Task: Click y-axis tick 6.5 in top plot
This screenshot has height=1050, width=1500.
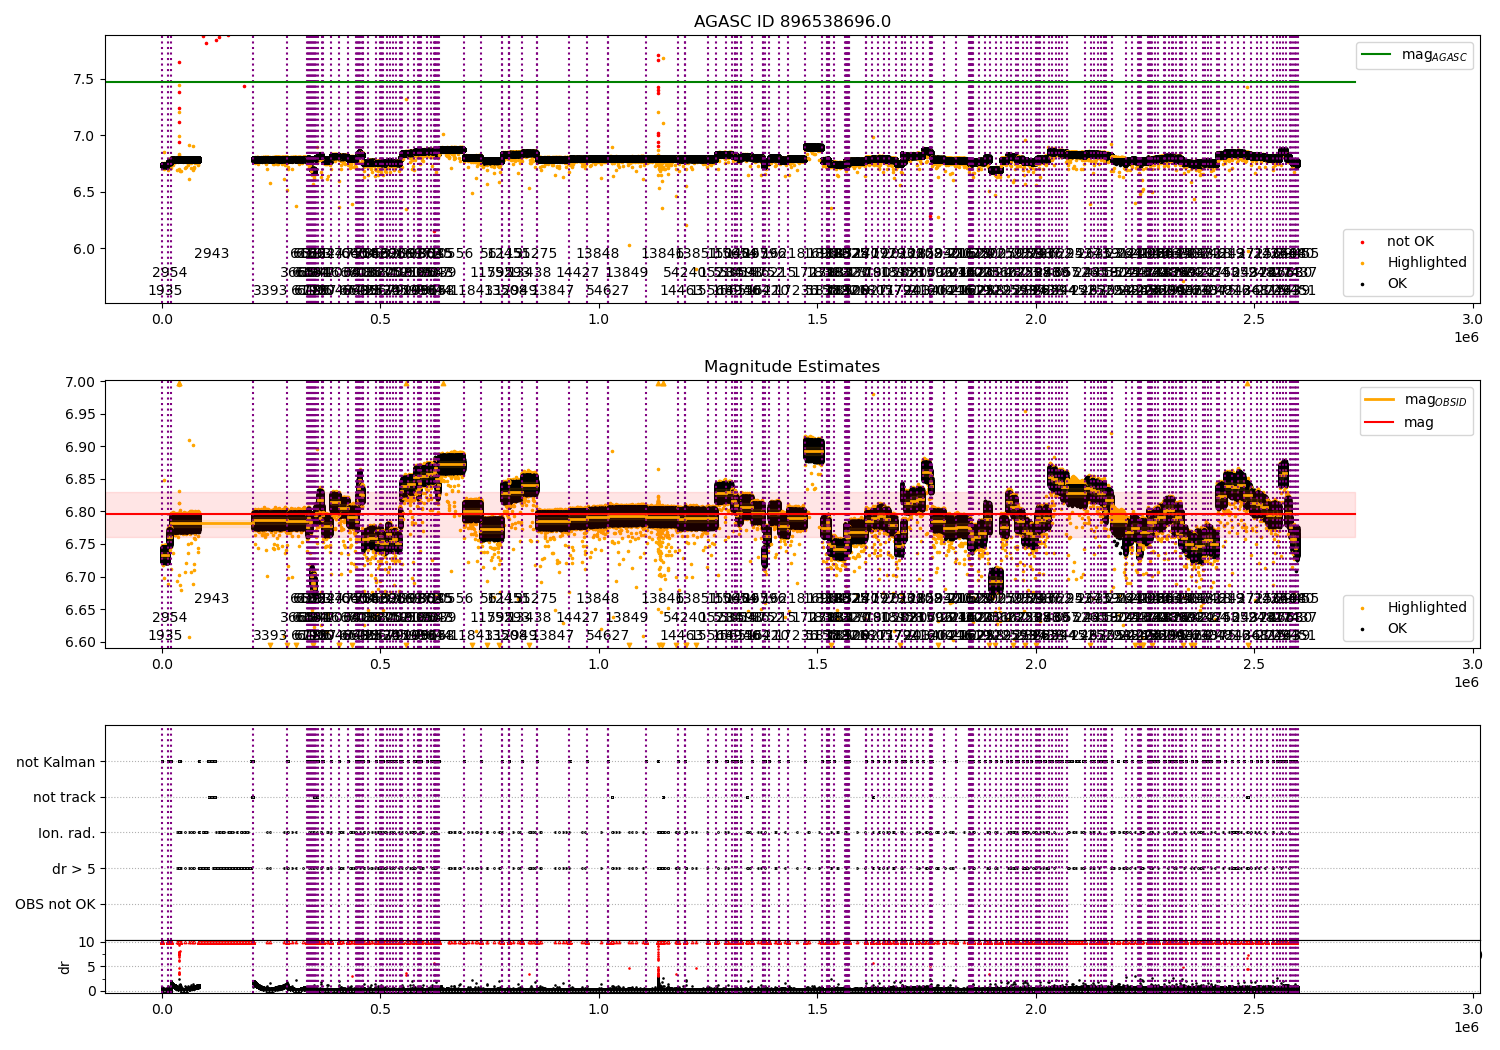Action: tap(83, 193)
